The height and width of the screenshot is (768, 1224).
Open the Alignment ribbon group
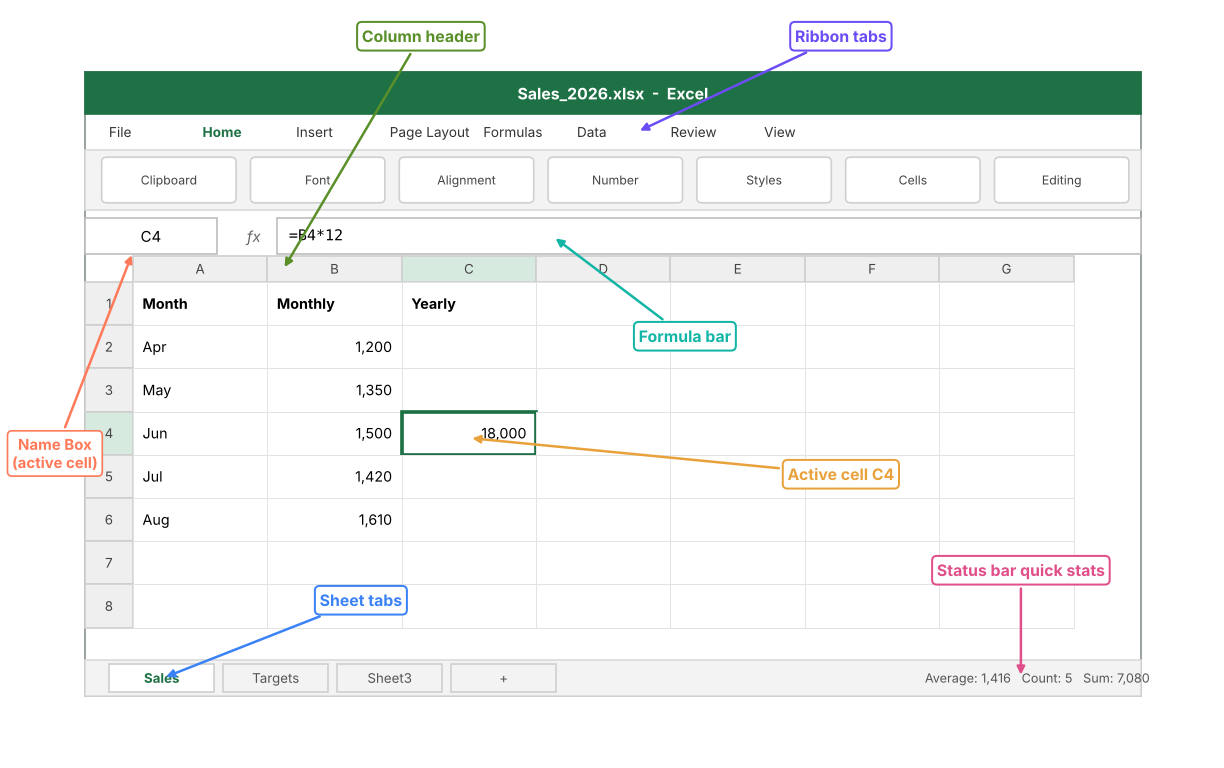click(x=466, y=180)
